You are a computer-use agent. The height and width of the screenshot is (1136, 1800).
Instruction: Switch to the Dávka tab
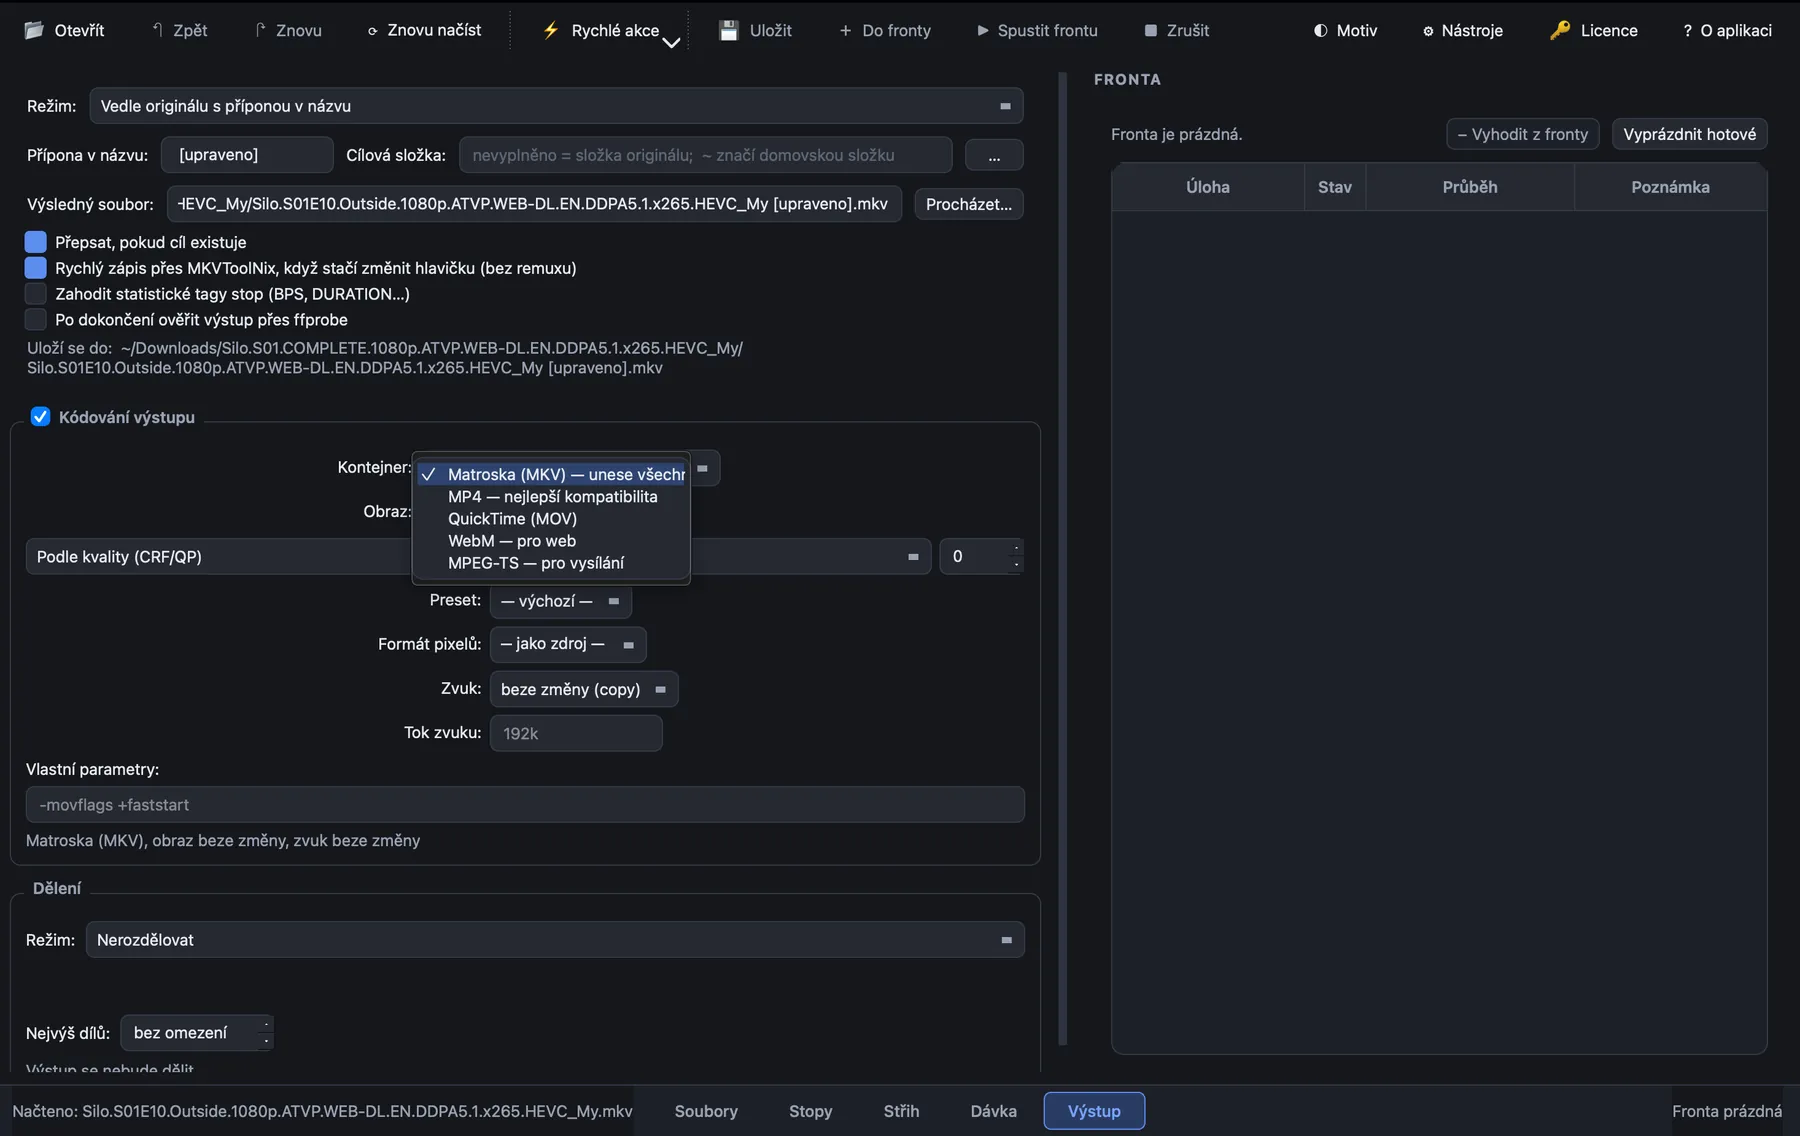tap(994, 1111)
